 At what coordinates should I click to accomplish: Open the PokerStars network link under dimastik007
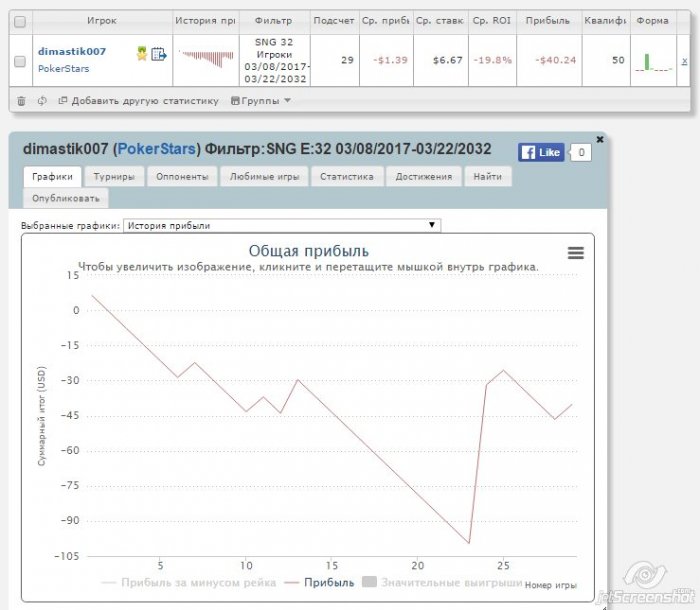63,69
